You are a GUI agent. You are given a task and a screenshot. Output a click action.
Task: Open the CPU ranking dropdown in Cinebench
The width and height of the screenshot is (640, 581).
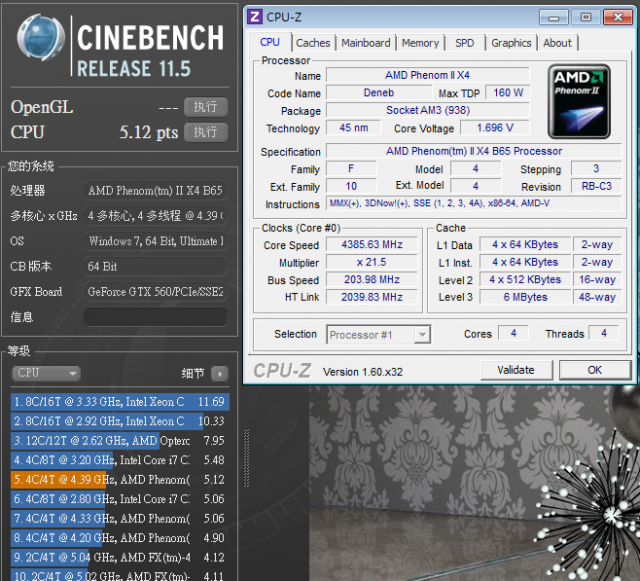coord(46,373)
